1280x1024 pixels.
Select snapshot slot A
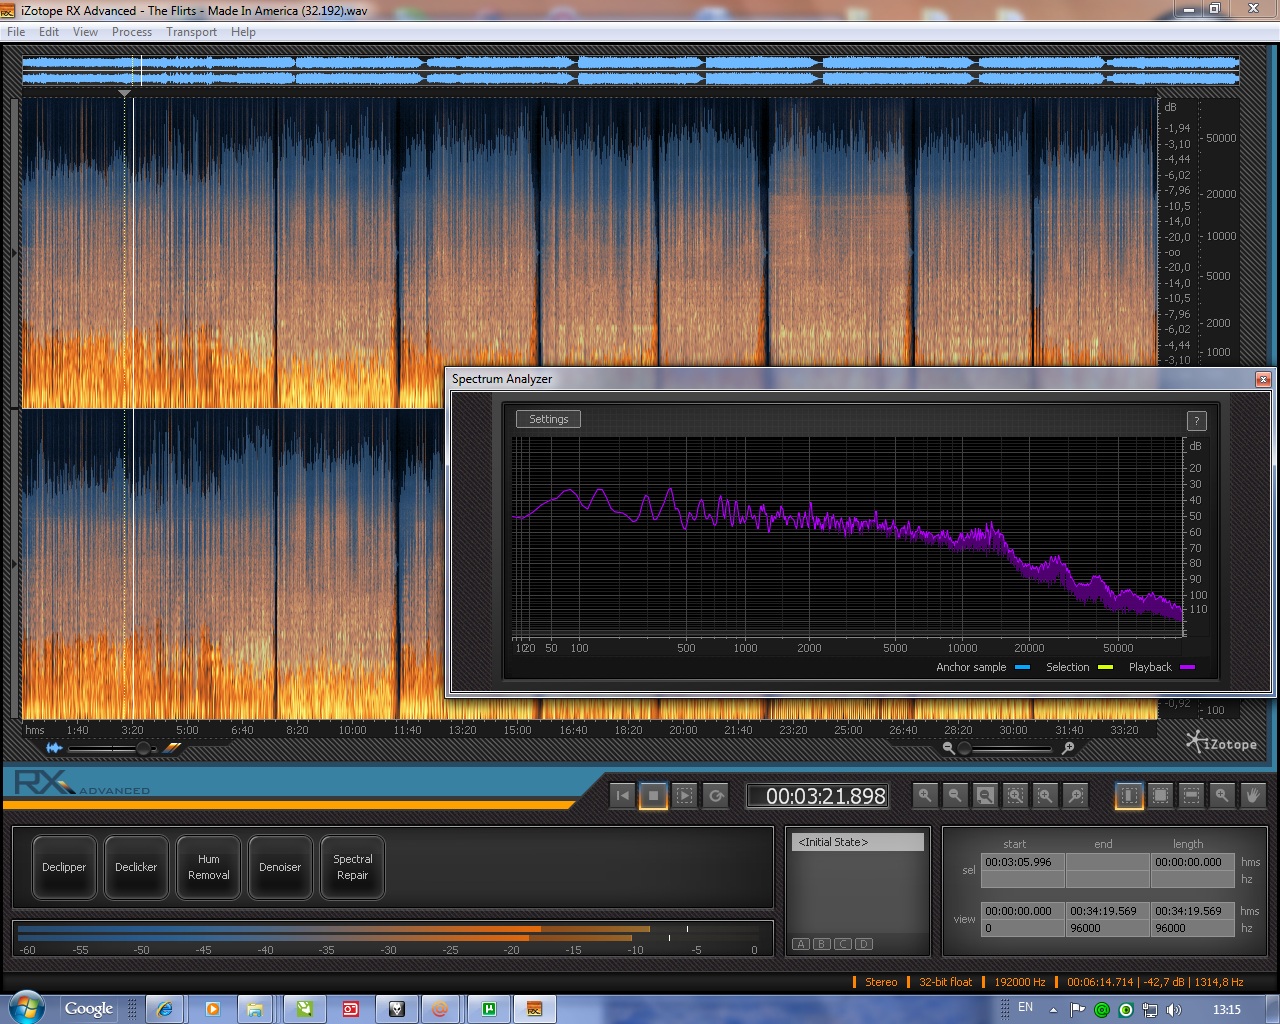[x=801, y=944]
